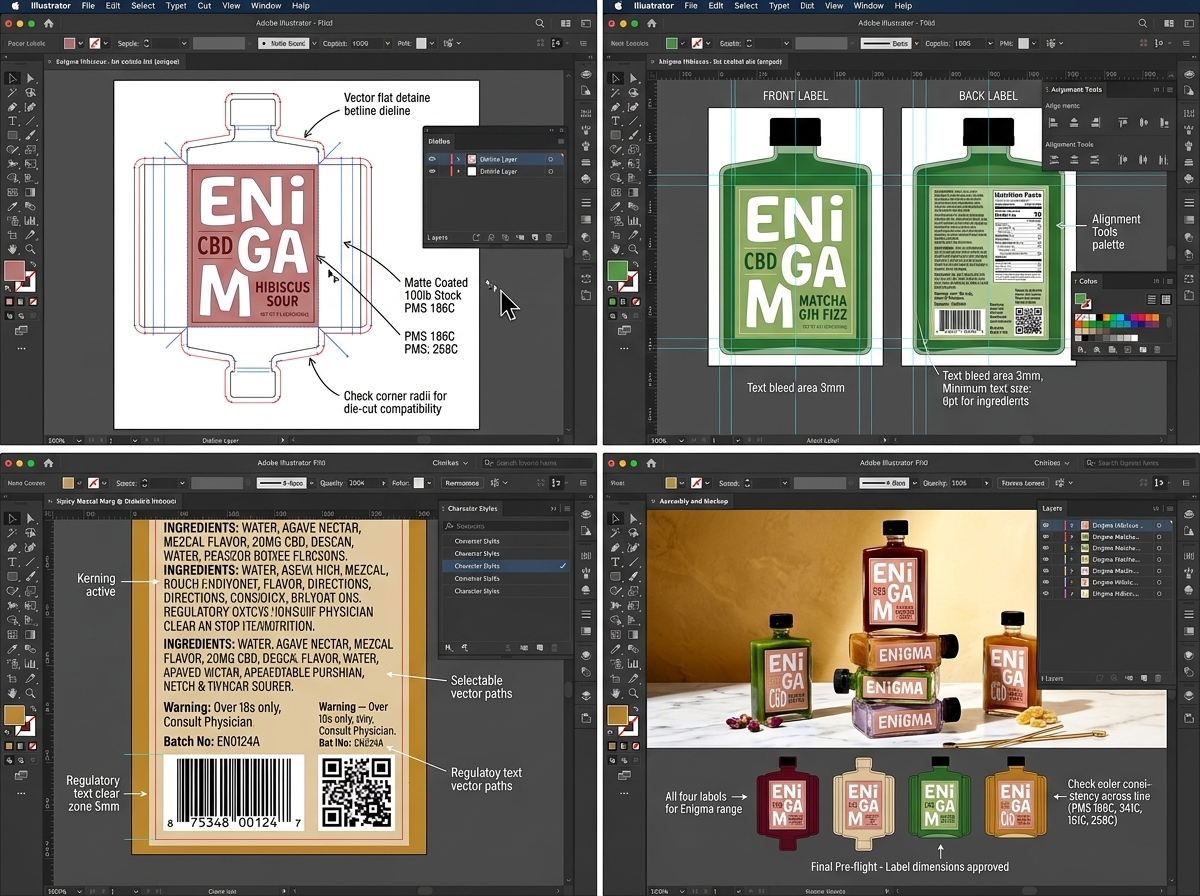Click horizontal align left in Alignment Tools panel
The width and height of the screenshot is (1200, 896).
point(1051,122)
